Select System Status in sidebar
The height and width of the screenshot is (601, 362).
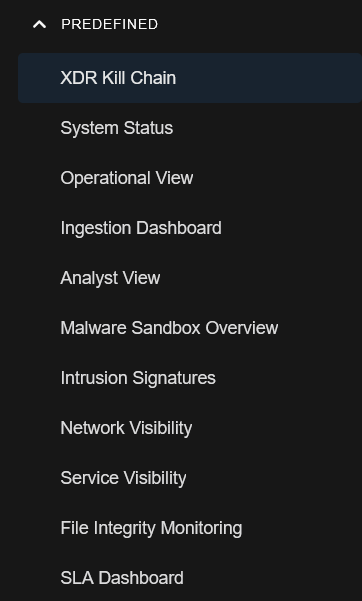tap(117, 128)
